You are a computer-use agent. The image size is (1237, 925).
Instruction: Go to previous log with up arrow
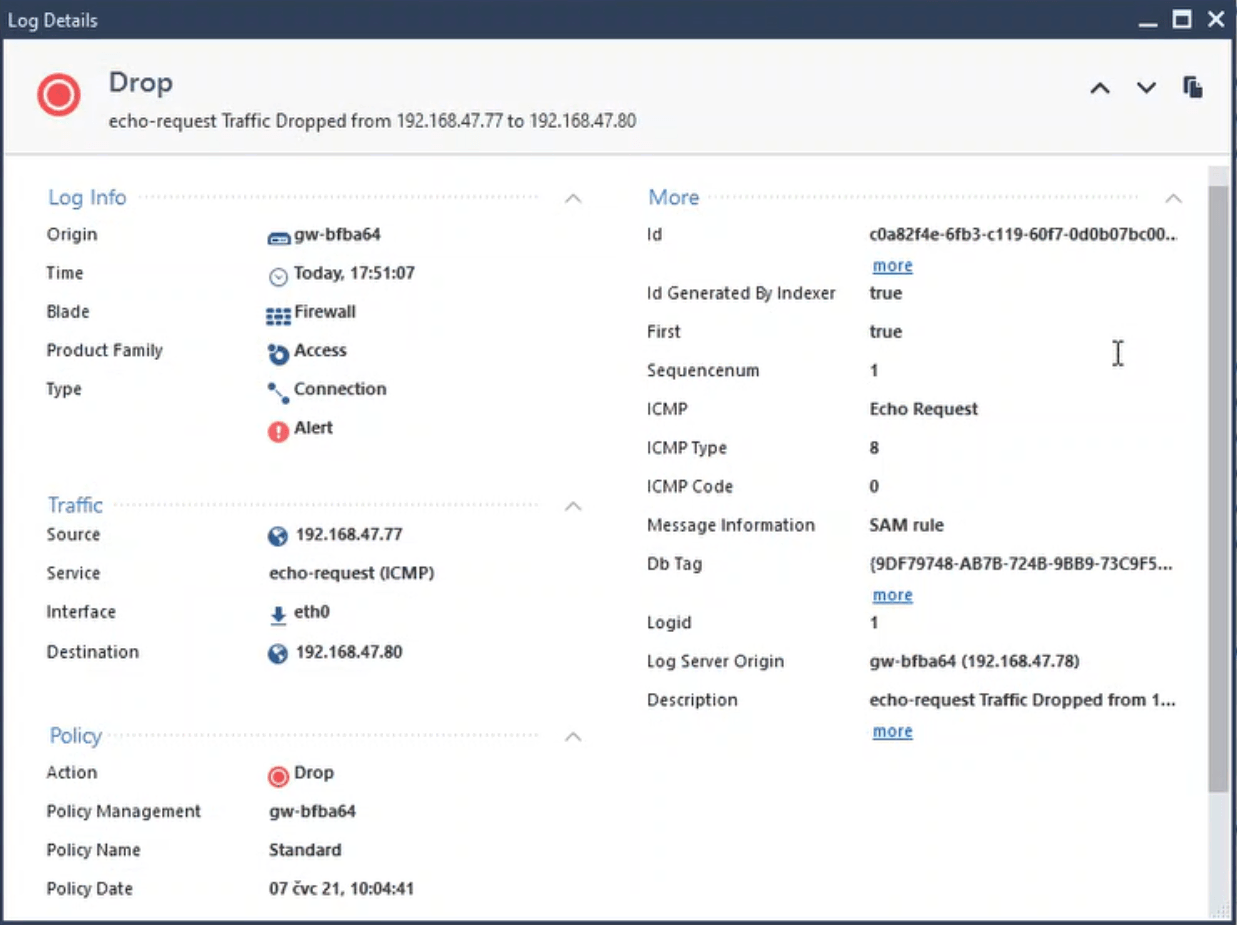click(x=1100, y=88)
